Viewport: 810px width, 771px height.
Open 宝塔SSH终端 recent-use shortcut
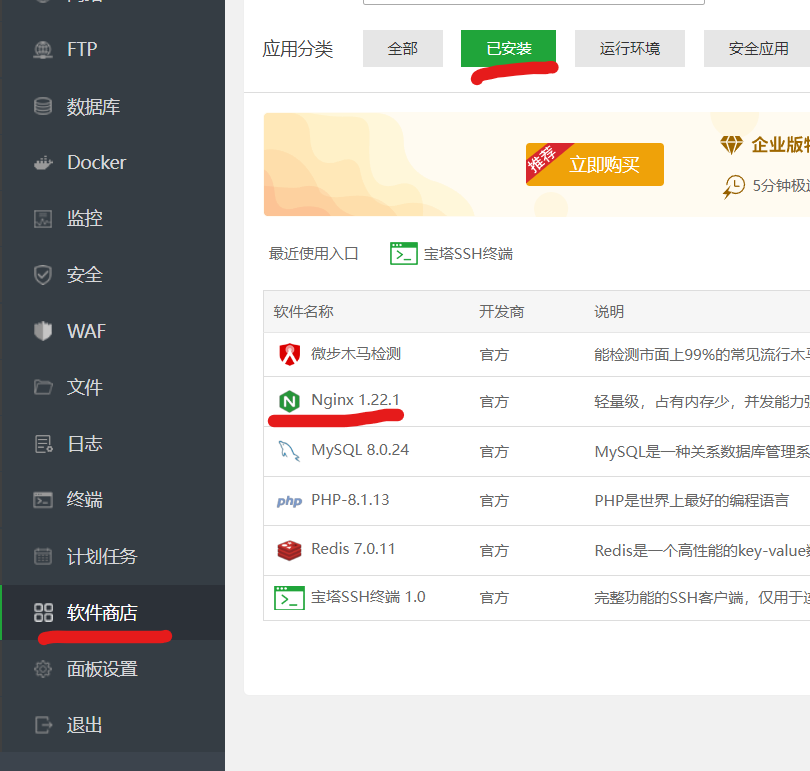click(452, 254)
